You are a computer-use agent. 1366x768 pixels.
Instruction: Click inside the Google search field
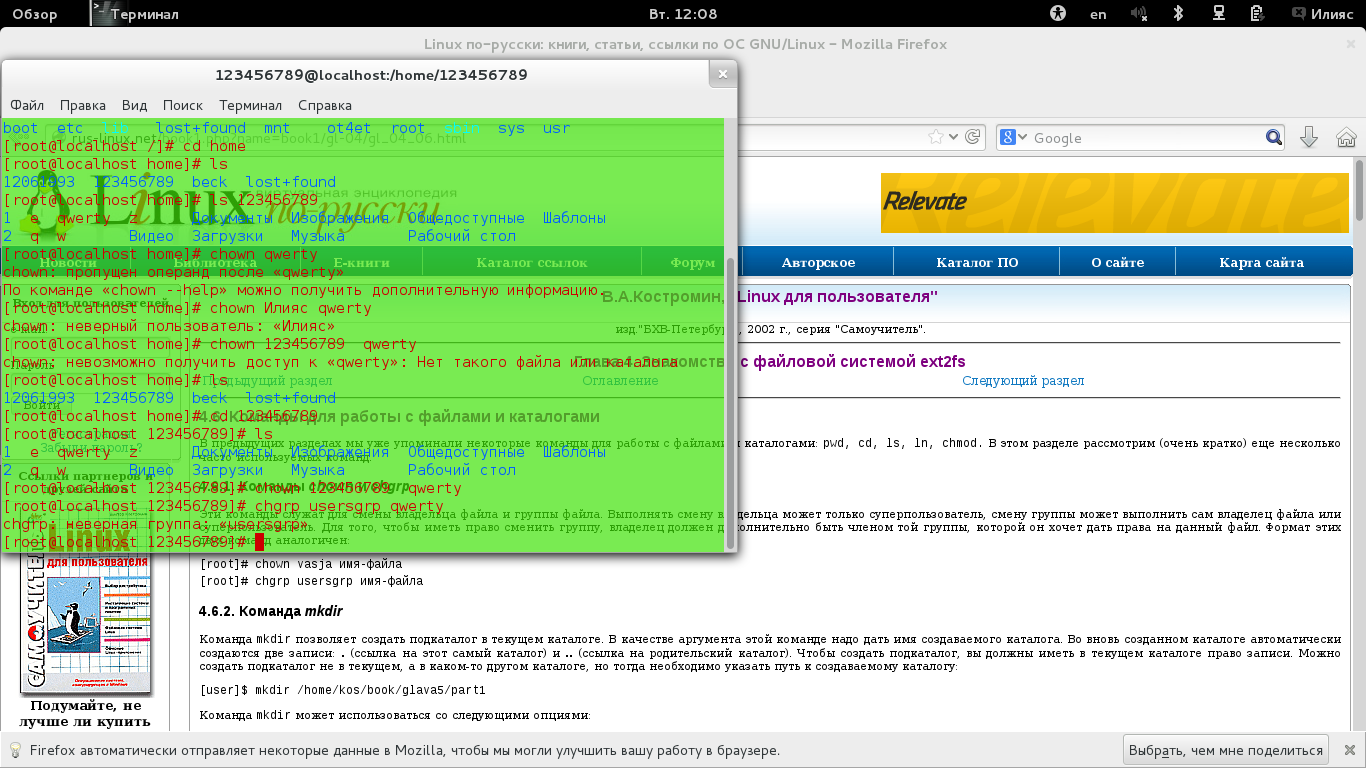1145,138
